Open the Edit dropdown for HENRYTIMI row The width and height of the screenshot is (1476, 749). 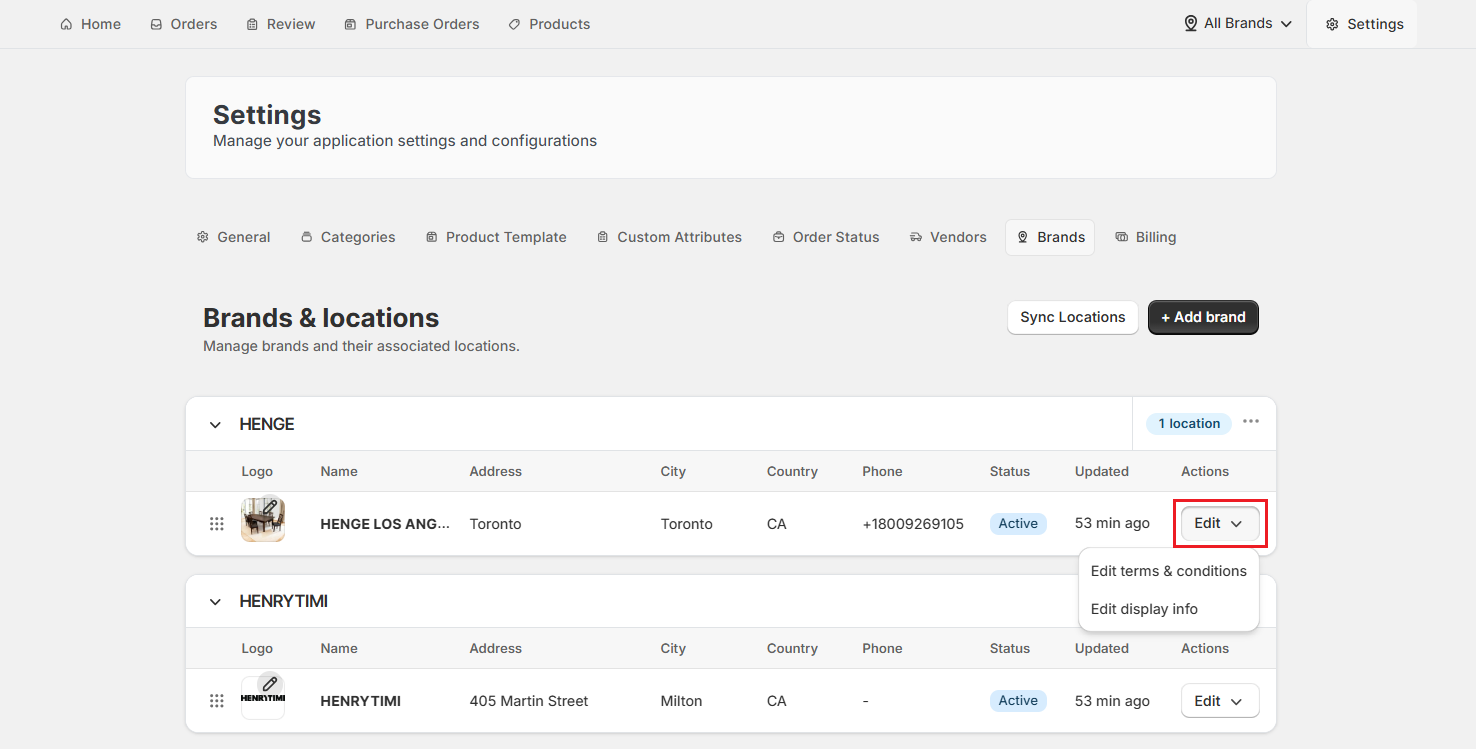1220,701
